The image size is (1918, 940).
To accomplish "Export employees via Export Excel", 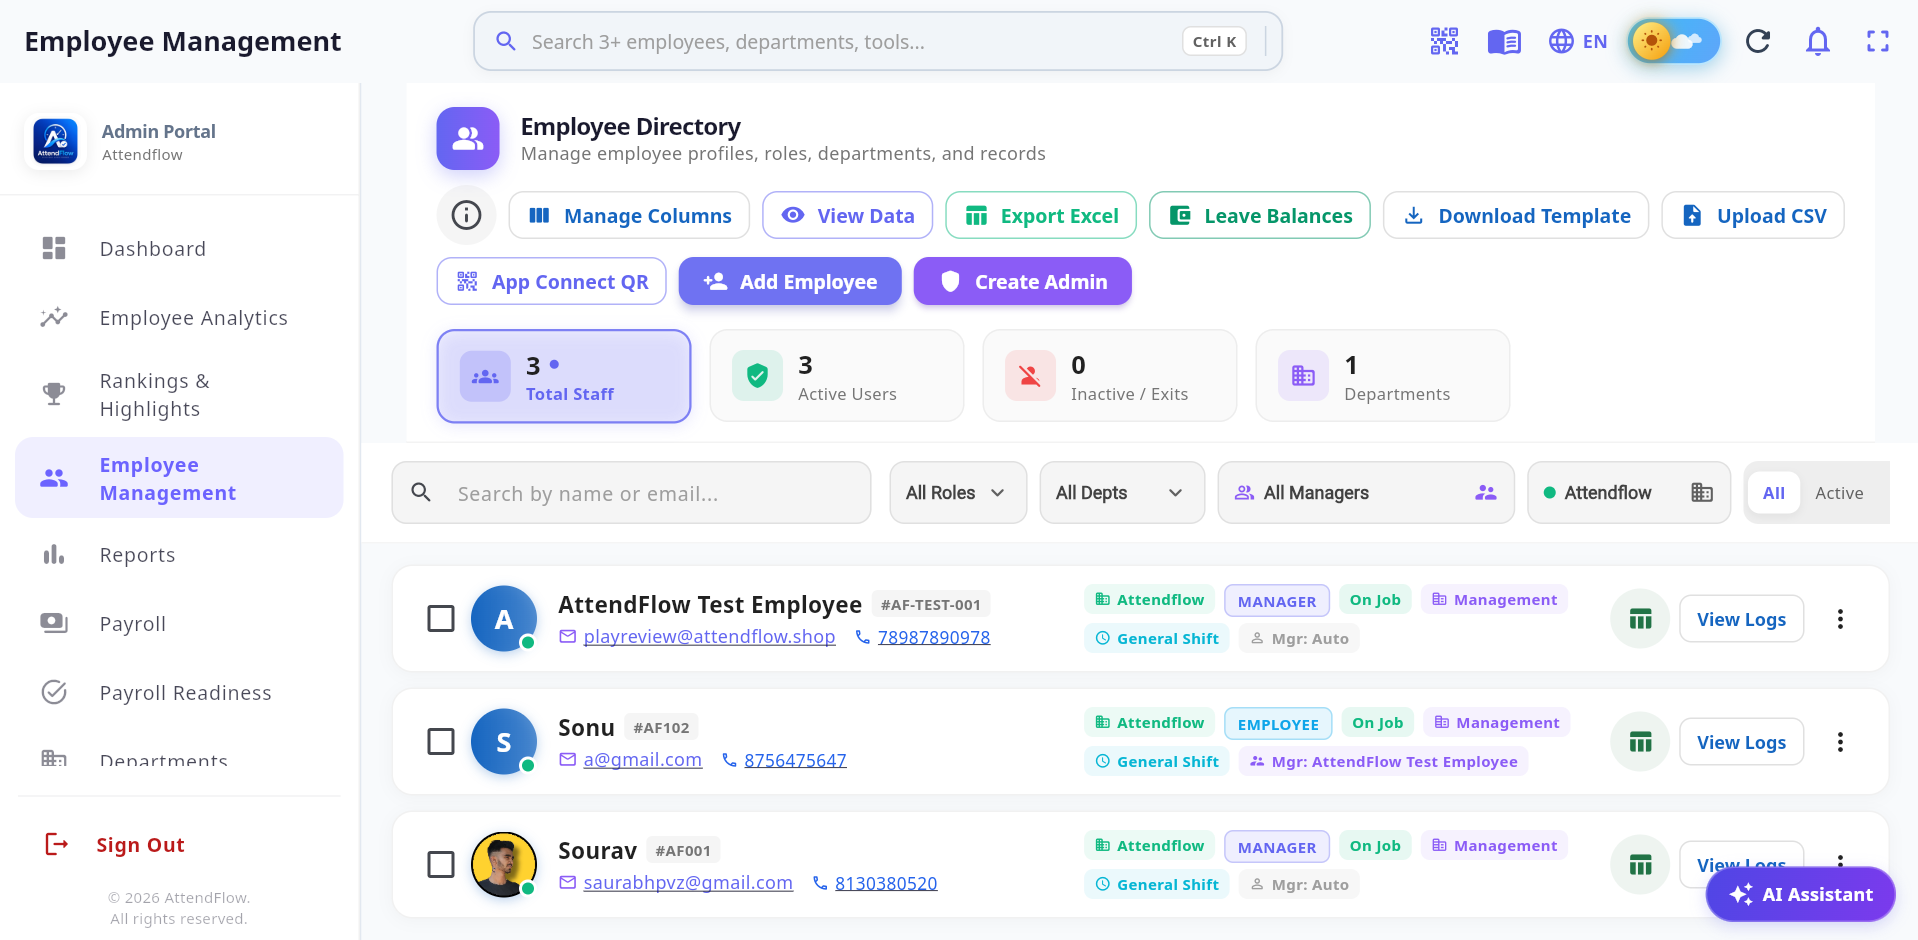I will click(1041, 215).
